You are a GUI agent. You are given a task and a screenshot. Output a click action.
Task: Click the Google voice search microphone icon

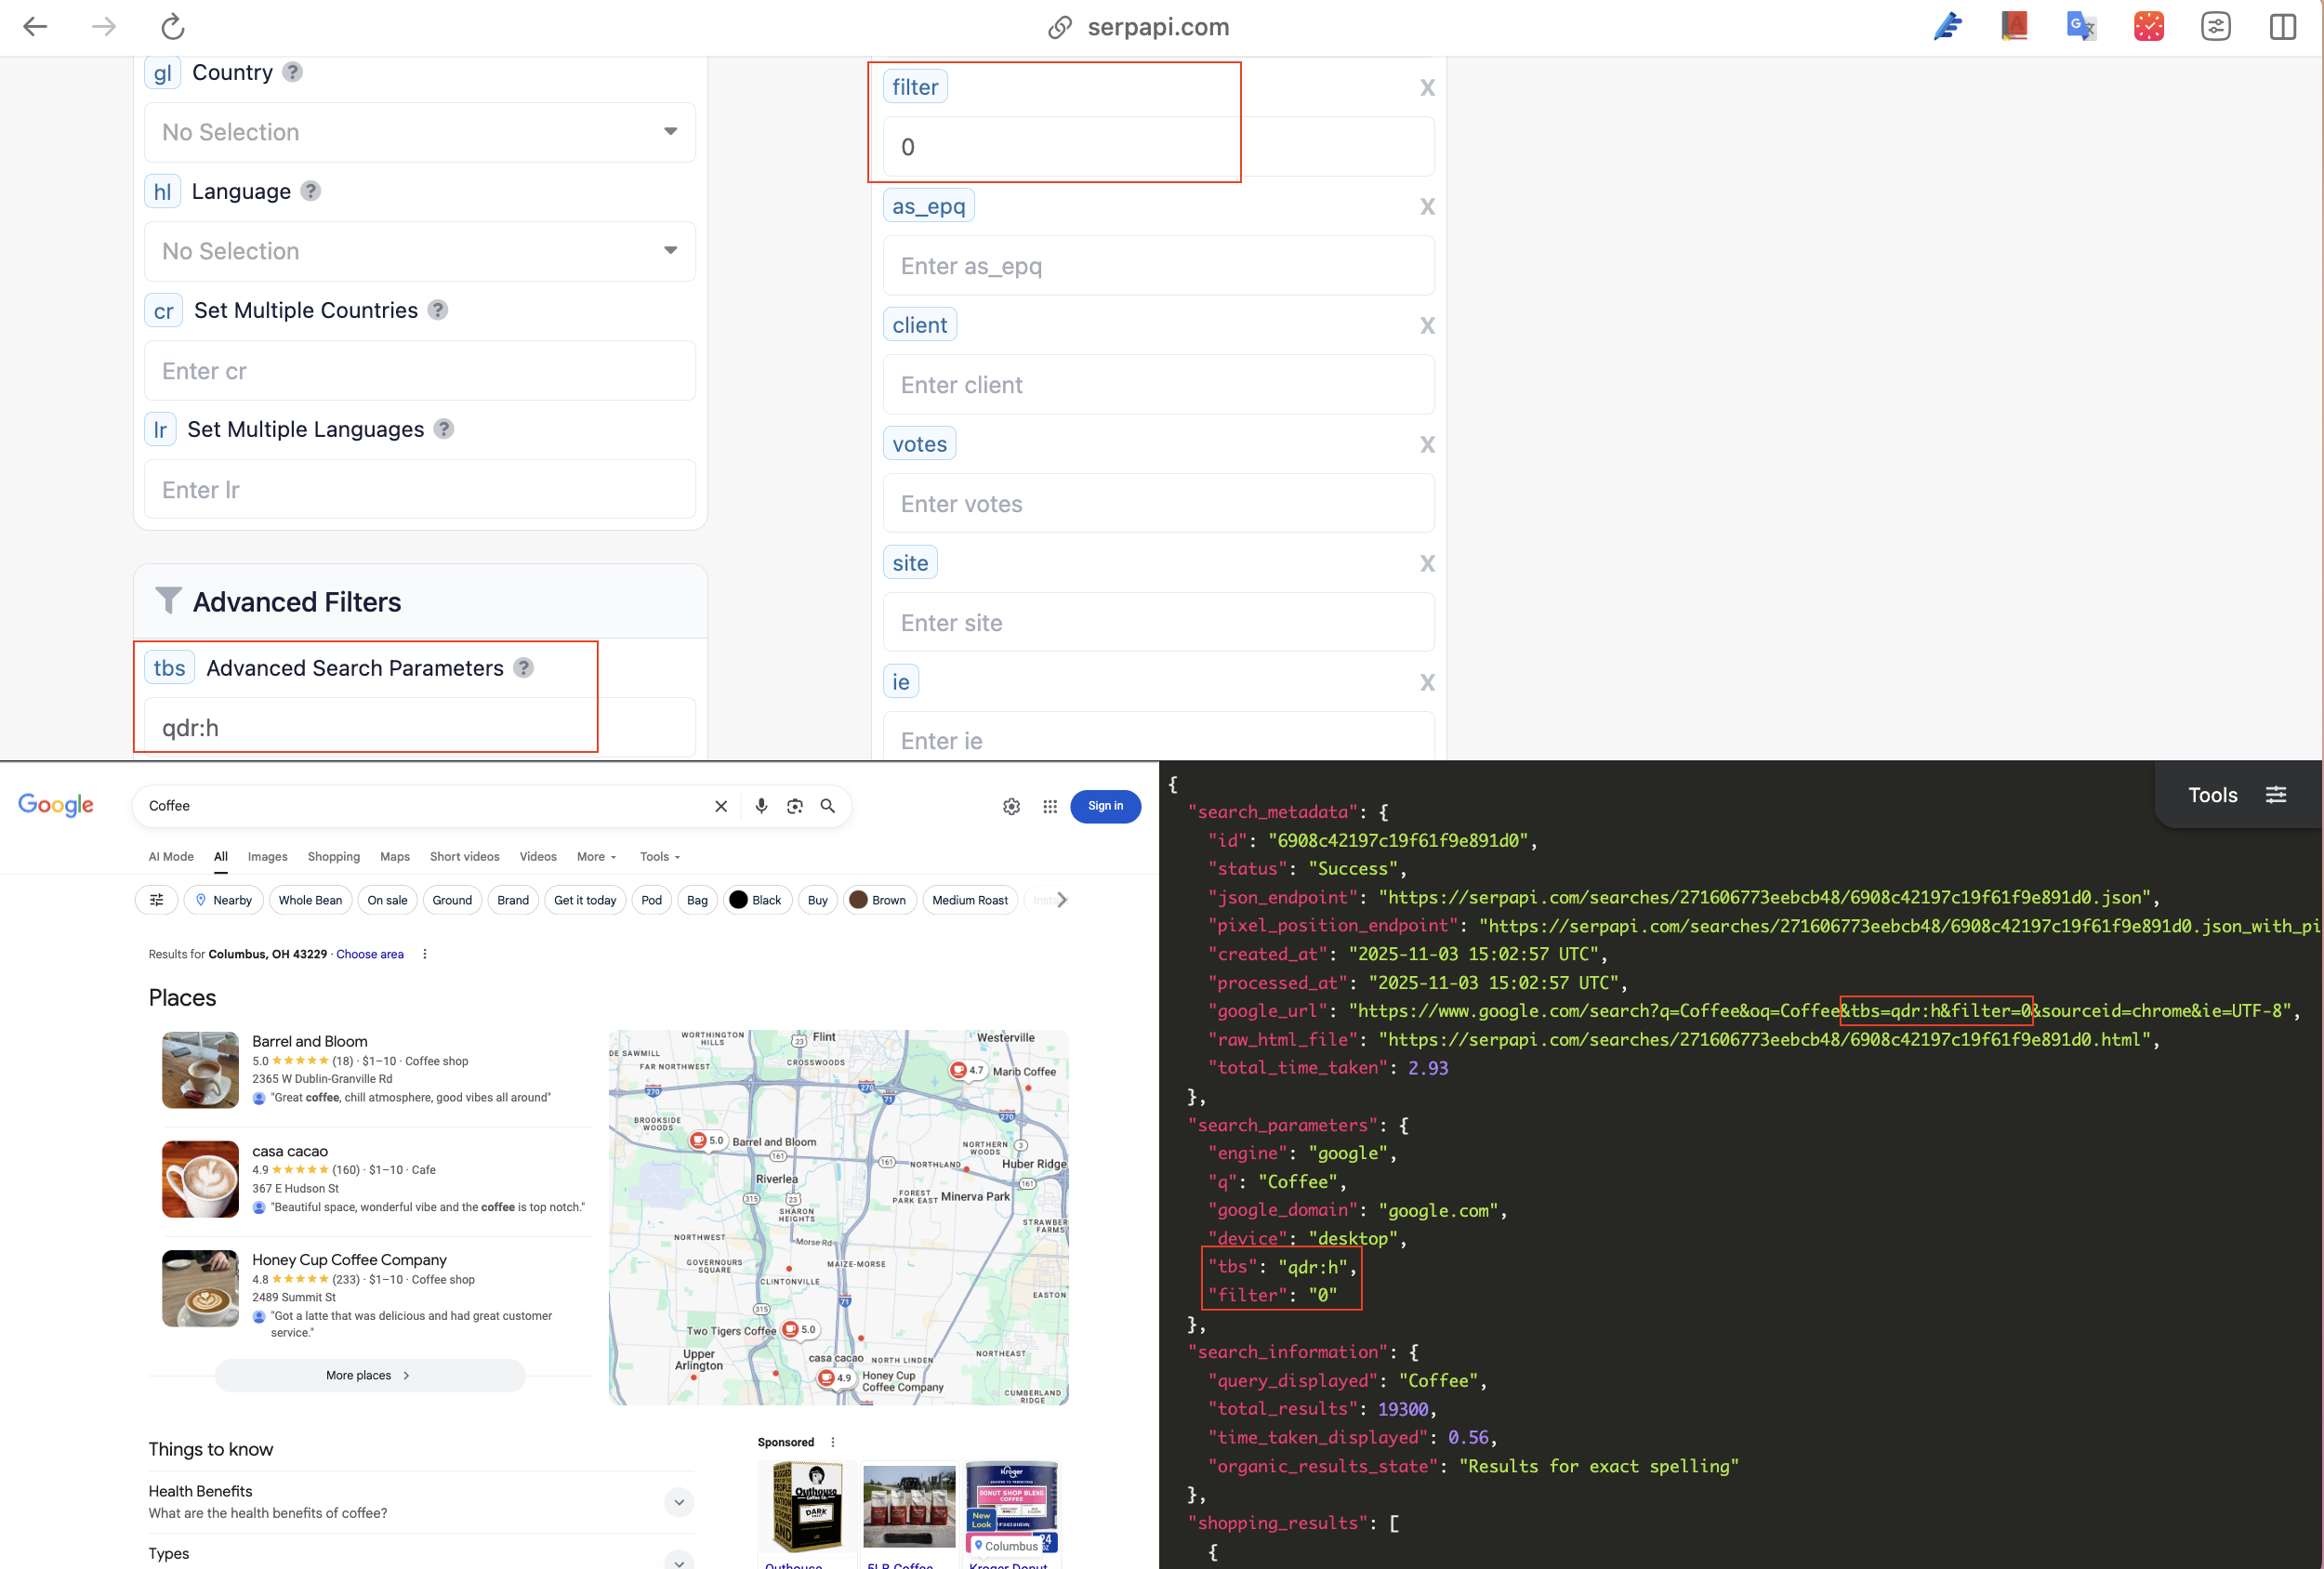point(761,806)
